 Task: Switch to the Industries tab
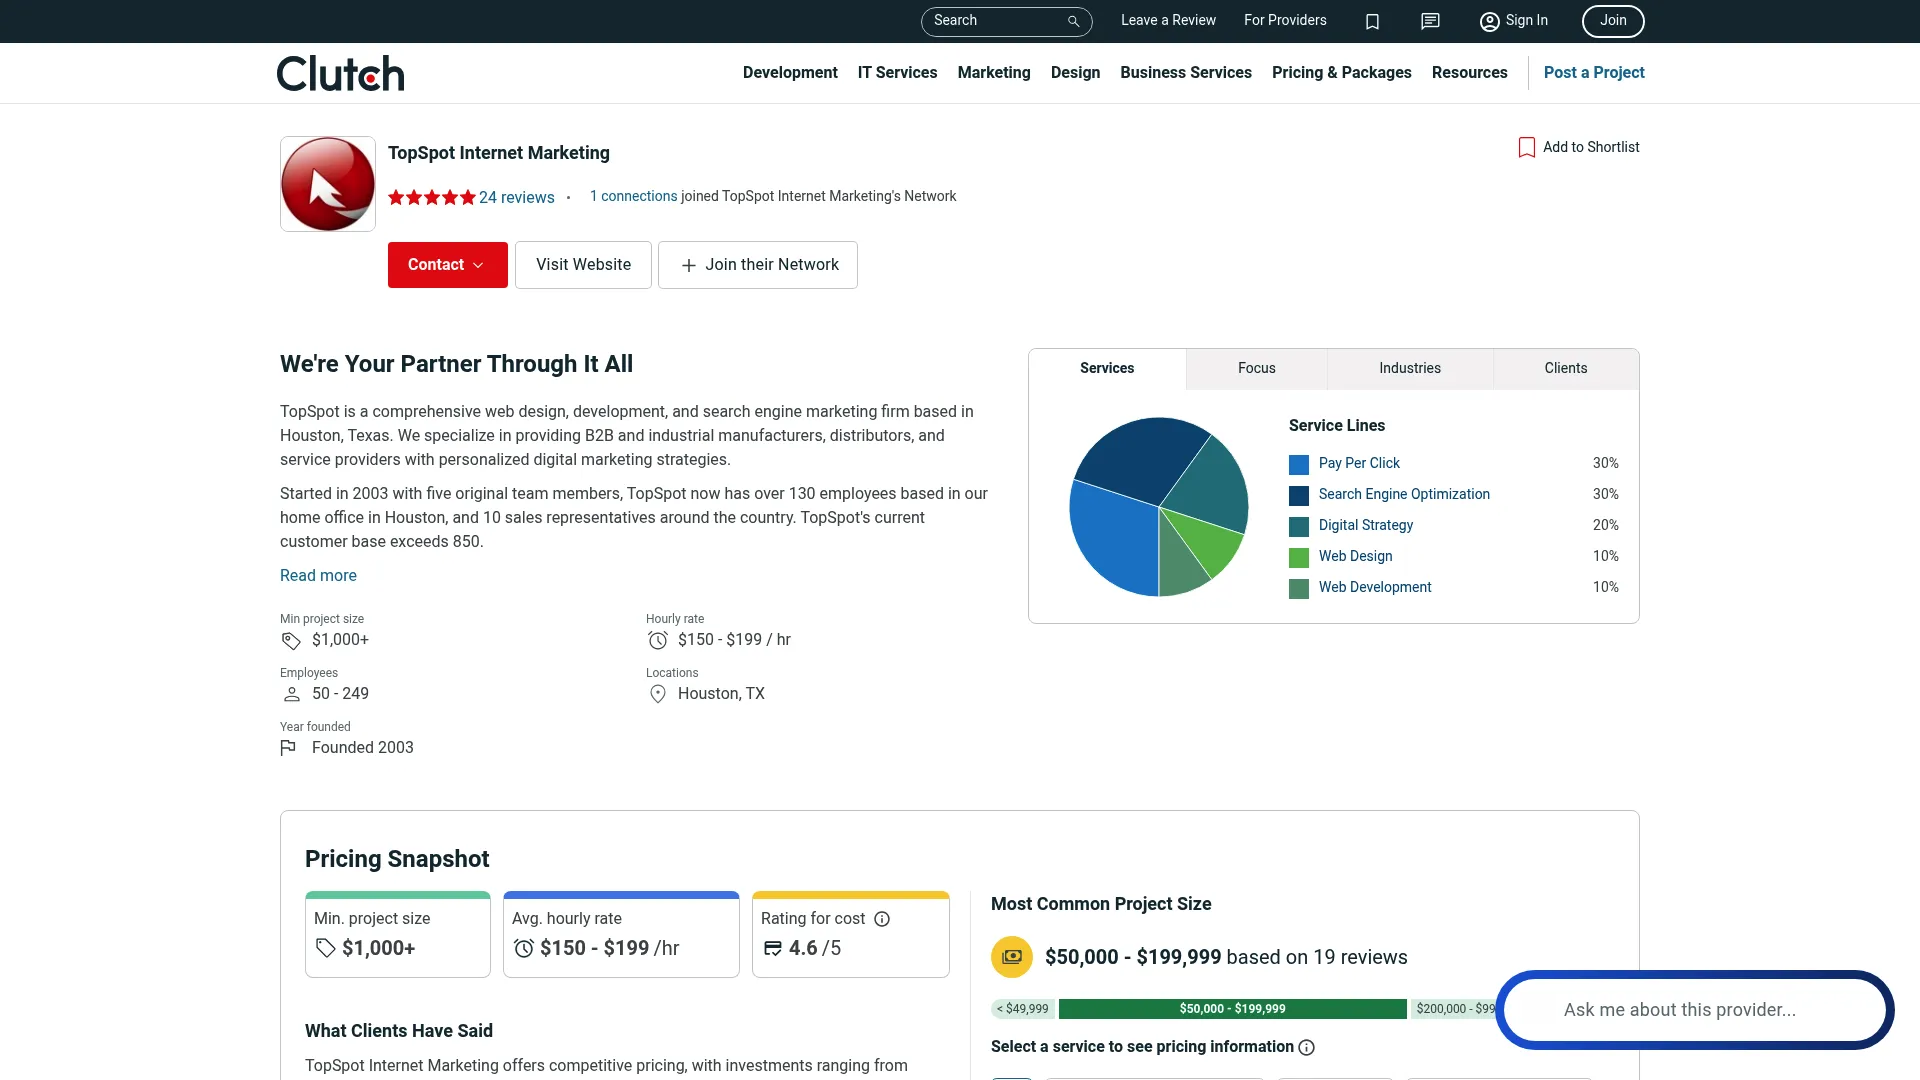[x=1409, y=368]
